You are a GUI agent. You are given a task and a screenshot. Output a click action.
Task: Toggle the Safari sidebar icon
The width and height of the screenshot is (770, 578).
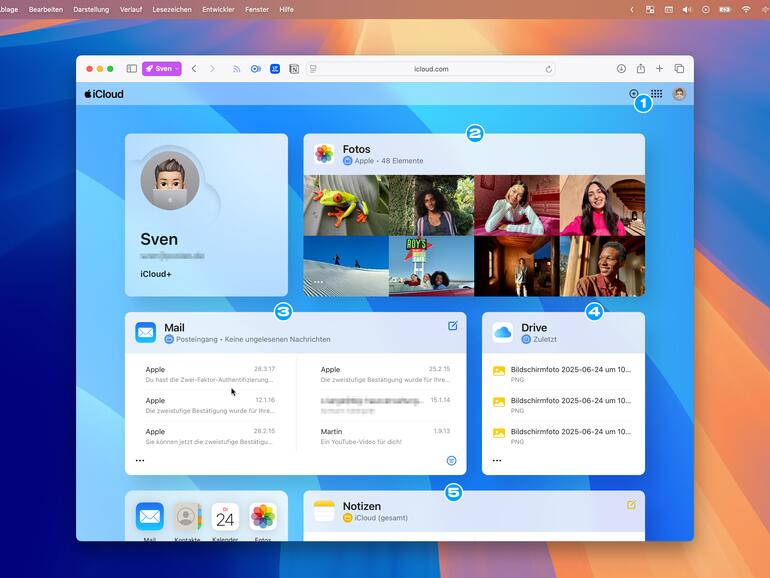(132, 69)
